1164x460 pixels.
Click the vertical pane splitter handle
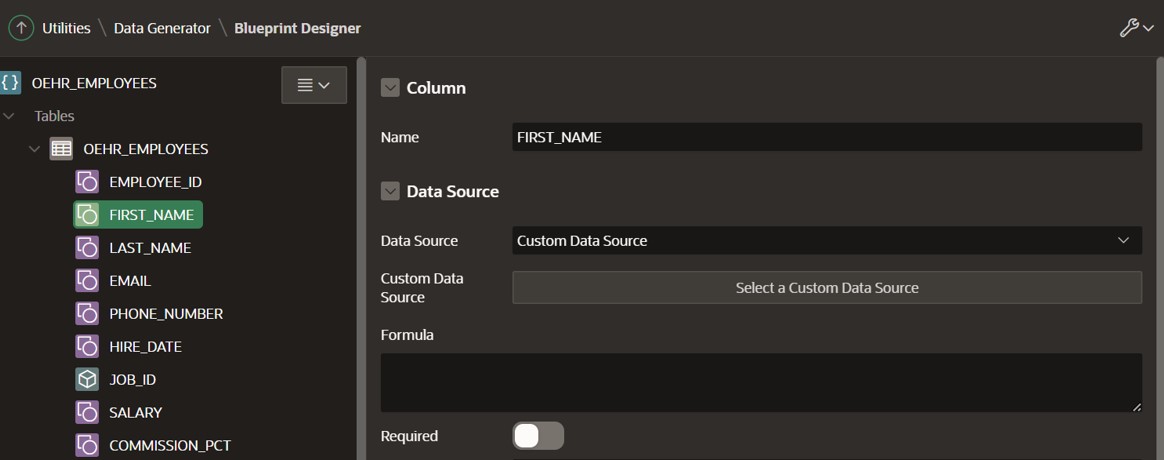[362, 258]
